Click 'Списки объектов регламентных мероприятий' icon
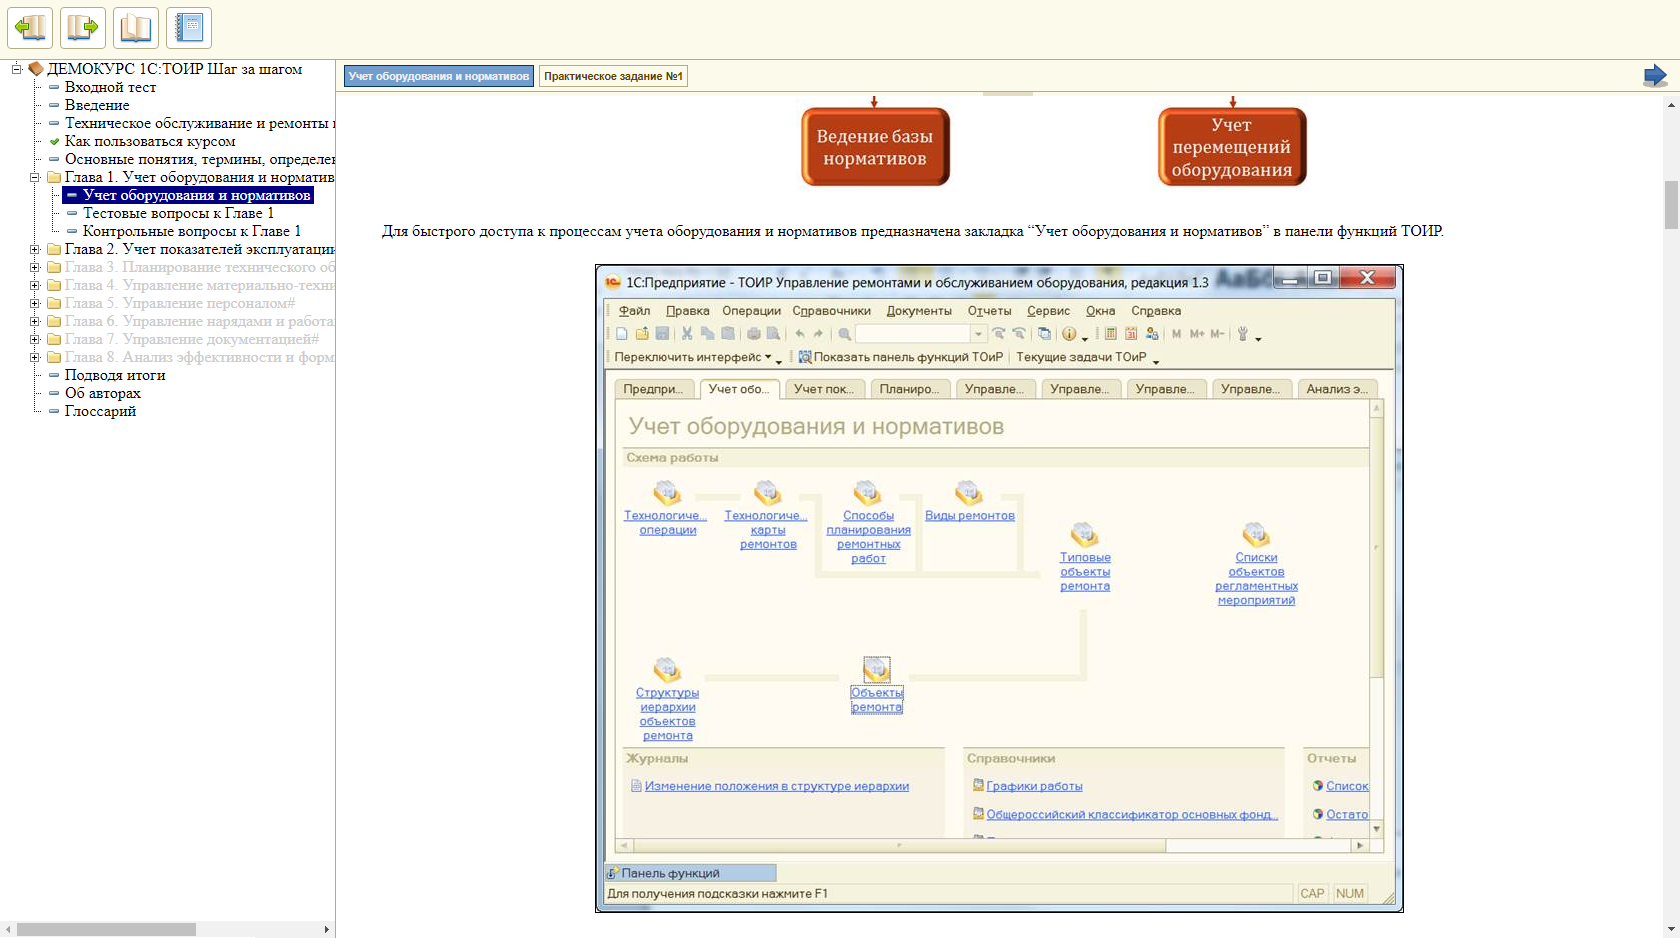The width and height of the screenshot is (1680, 938). tap(1256, 535)
